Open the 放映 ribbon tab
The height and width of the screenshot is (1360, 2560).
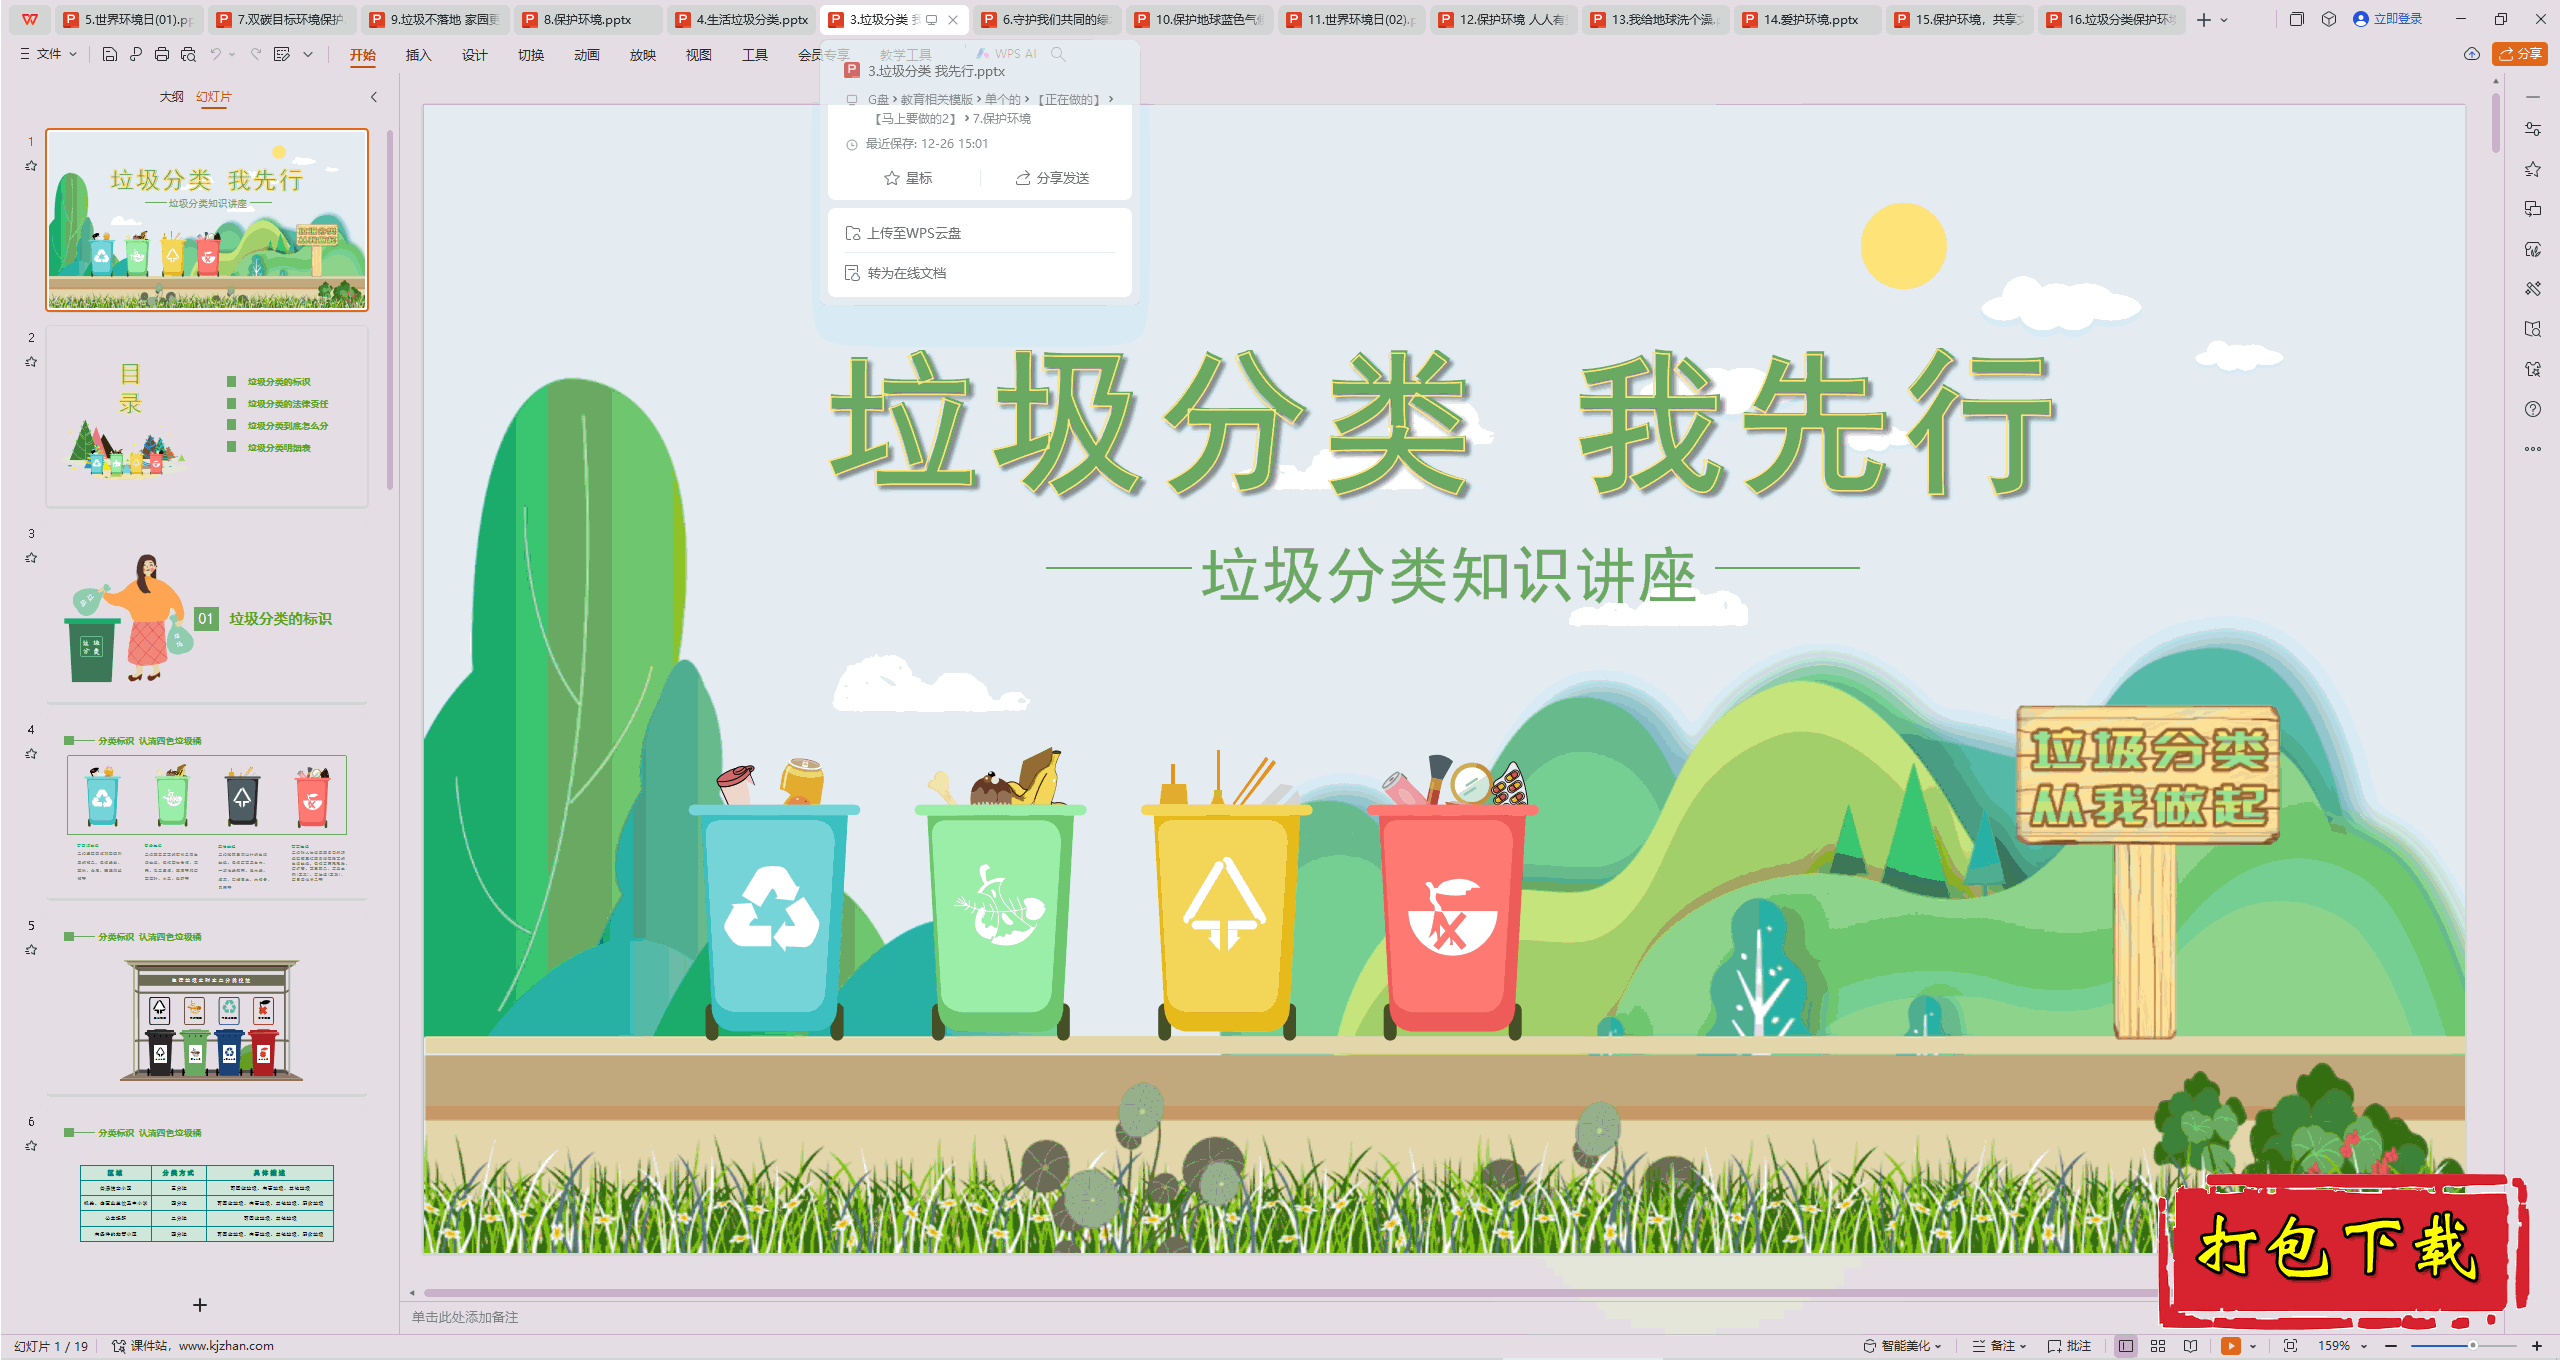pos(642,55)
